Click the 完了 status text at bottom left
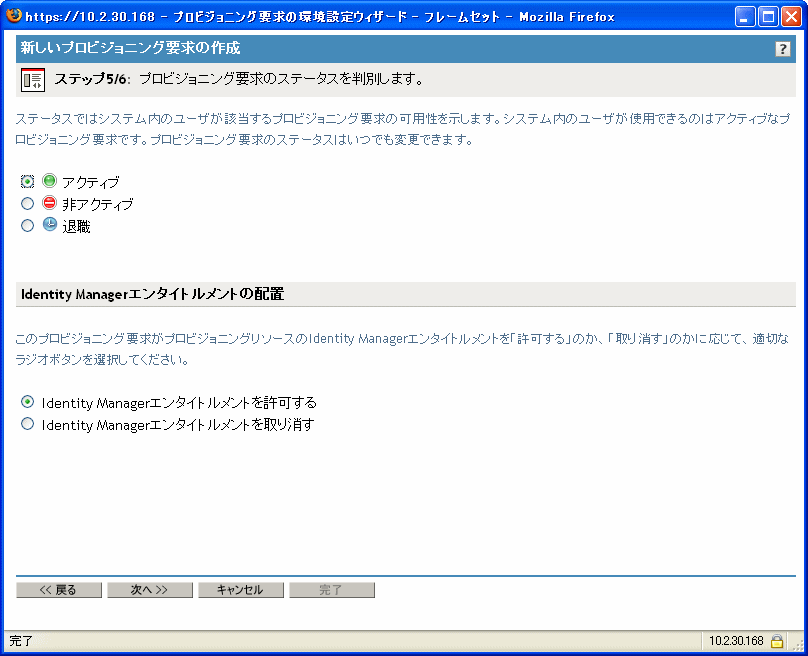Image resolution: width=808 pixels, height=656 pixels. pos(21,641)
